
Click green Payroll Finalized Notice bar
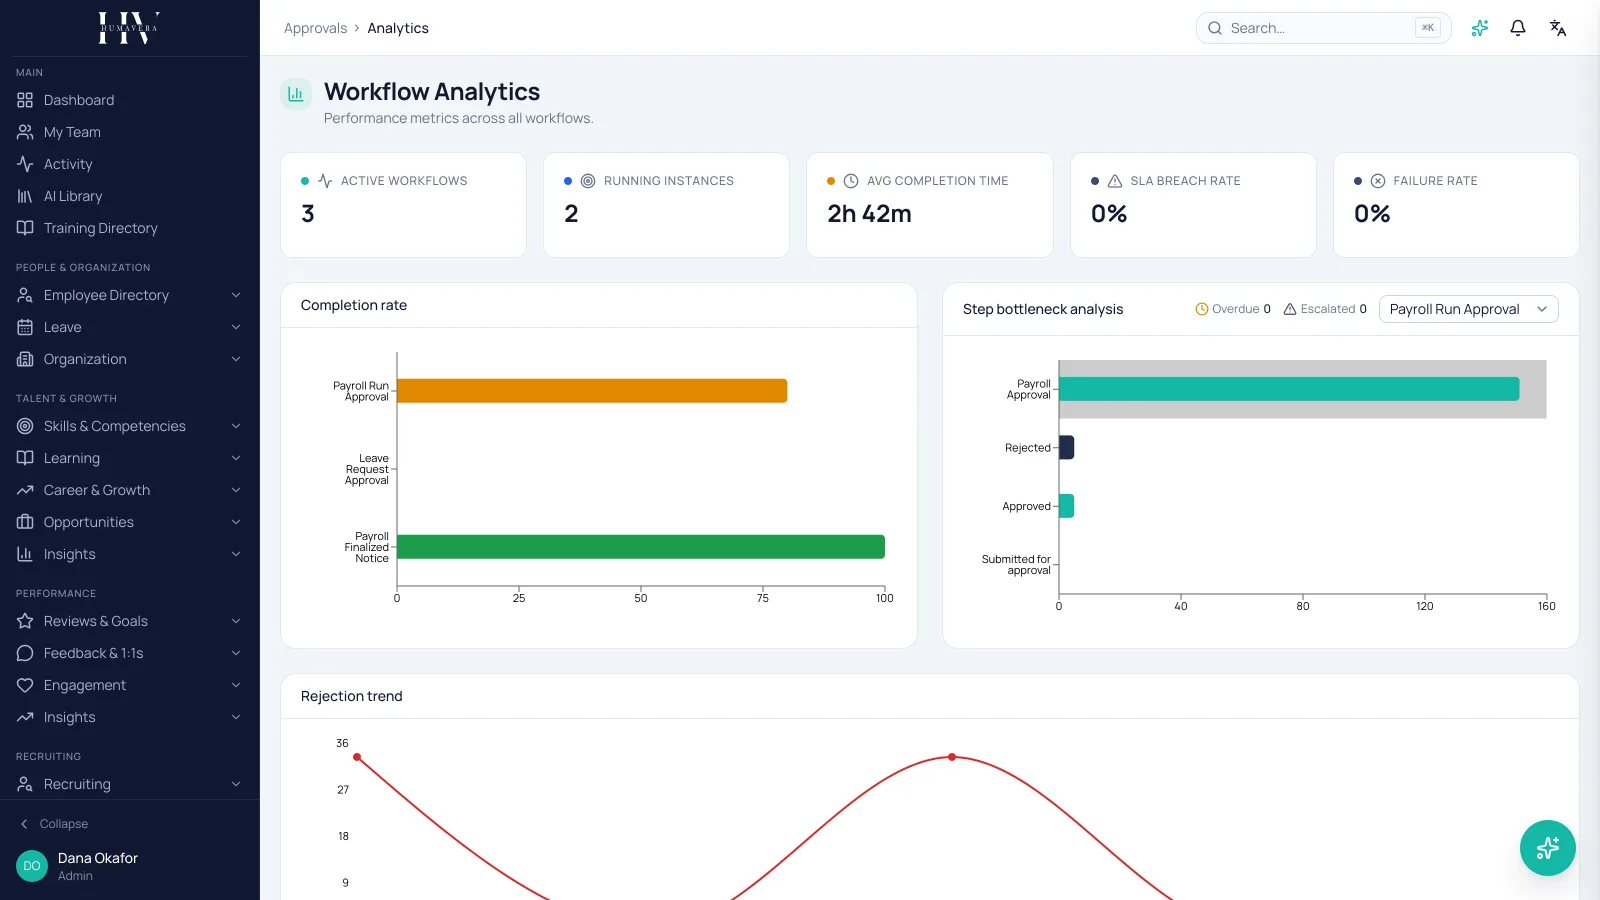pyautogui.click(x=641, y=547)
